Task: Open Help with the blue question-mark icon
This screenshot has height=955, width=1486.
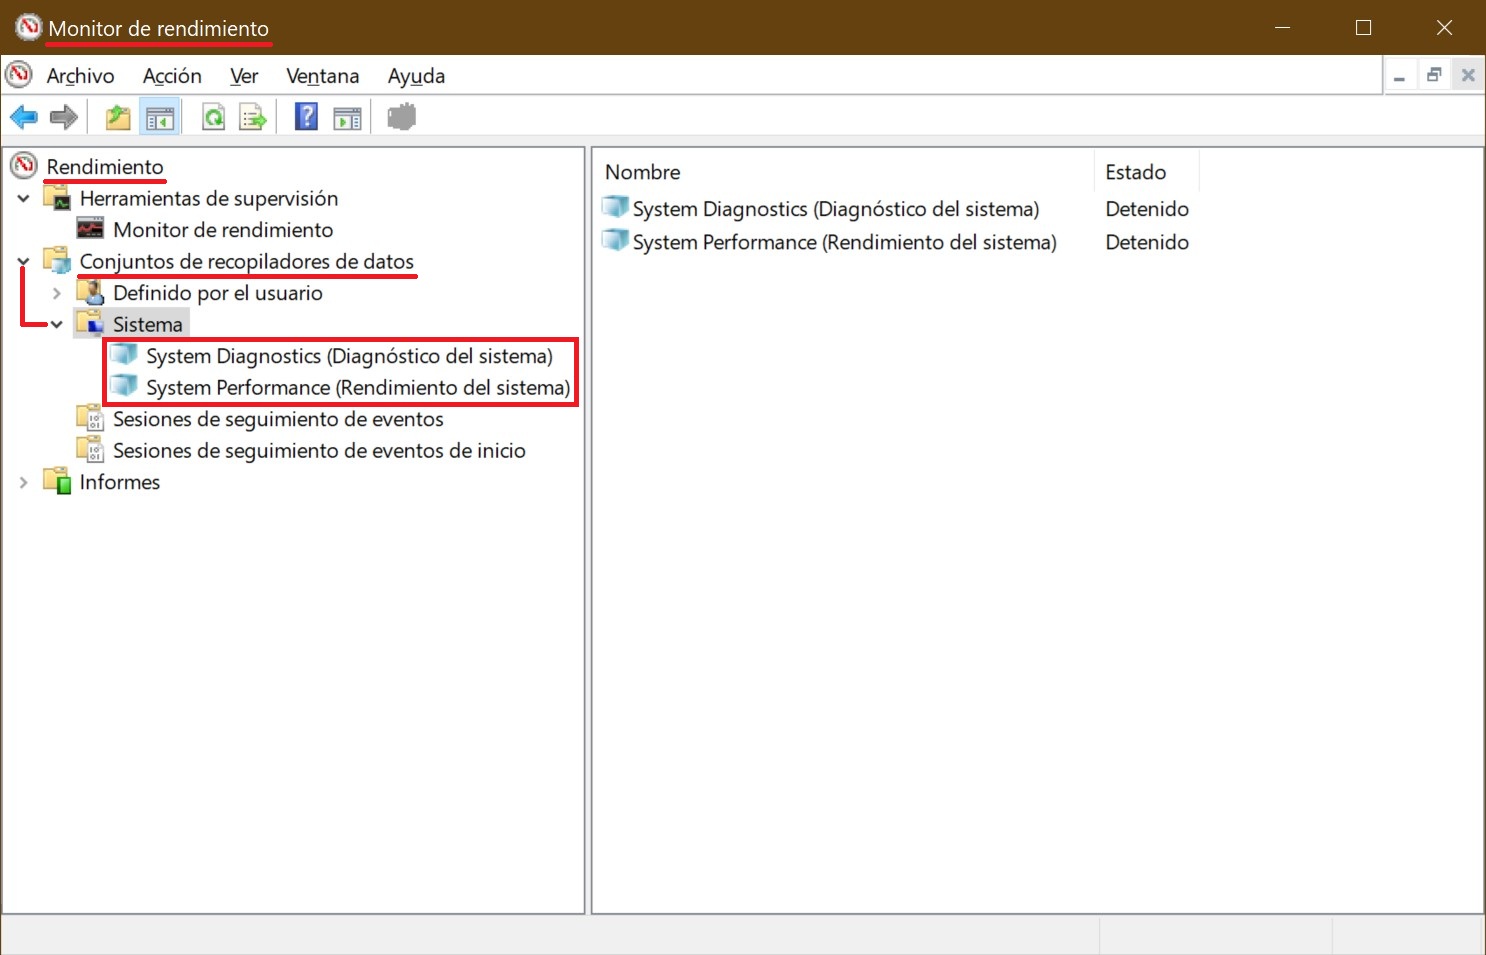Action: point(306,117)
